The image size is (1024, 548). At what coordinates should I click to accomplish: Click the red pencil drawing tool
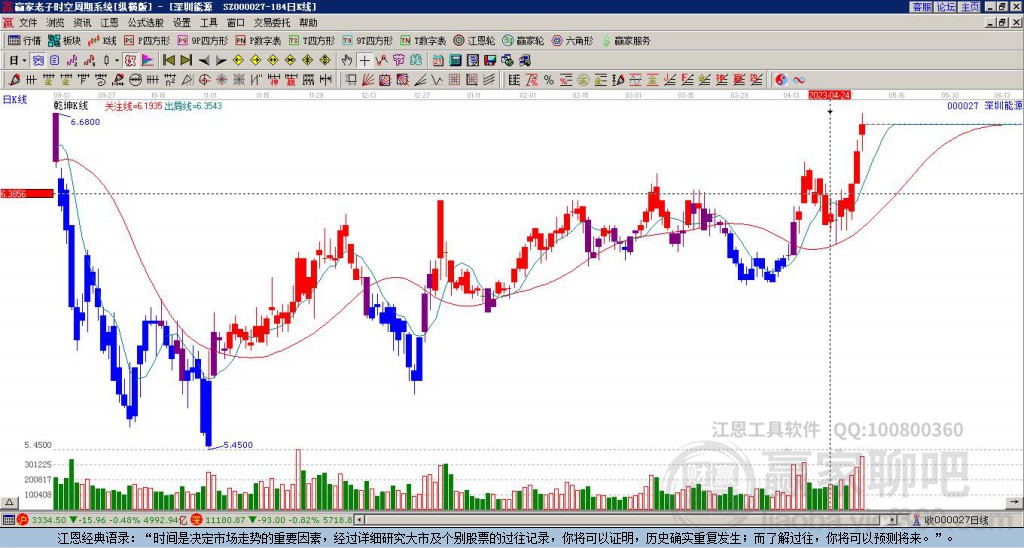13,80
